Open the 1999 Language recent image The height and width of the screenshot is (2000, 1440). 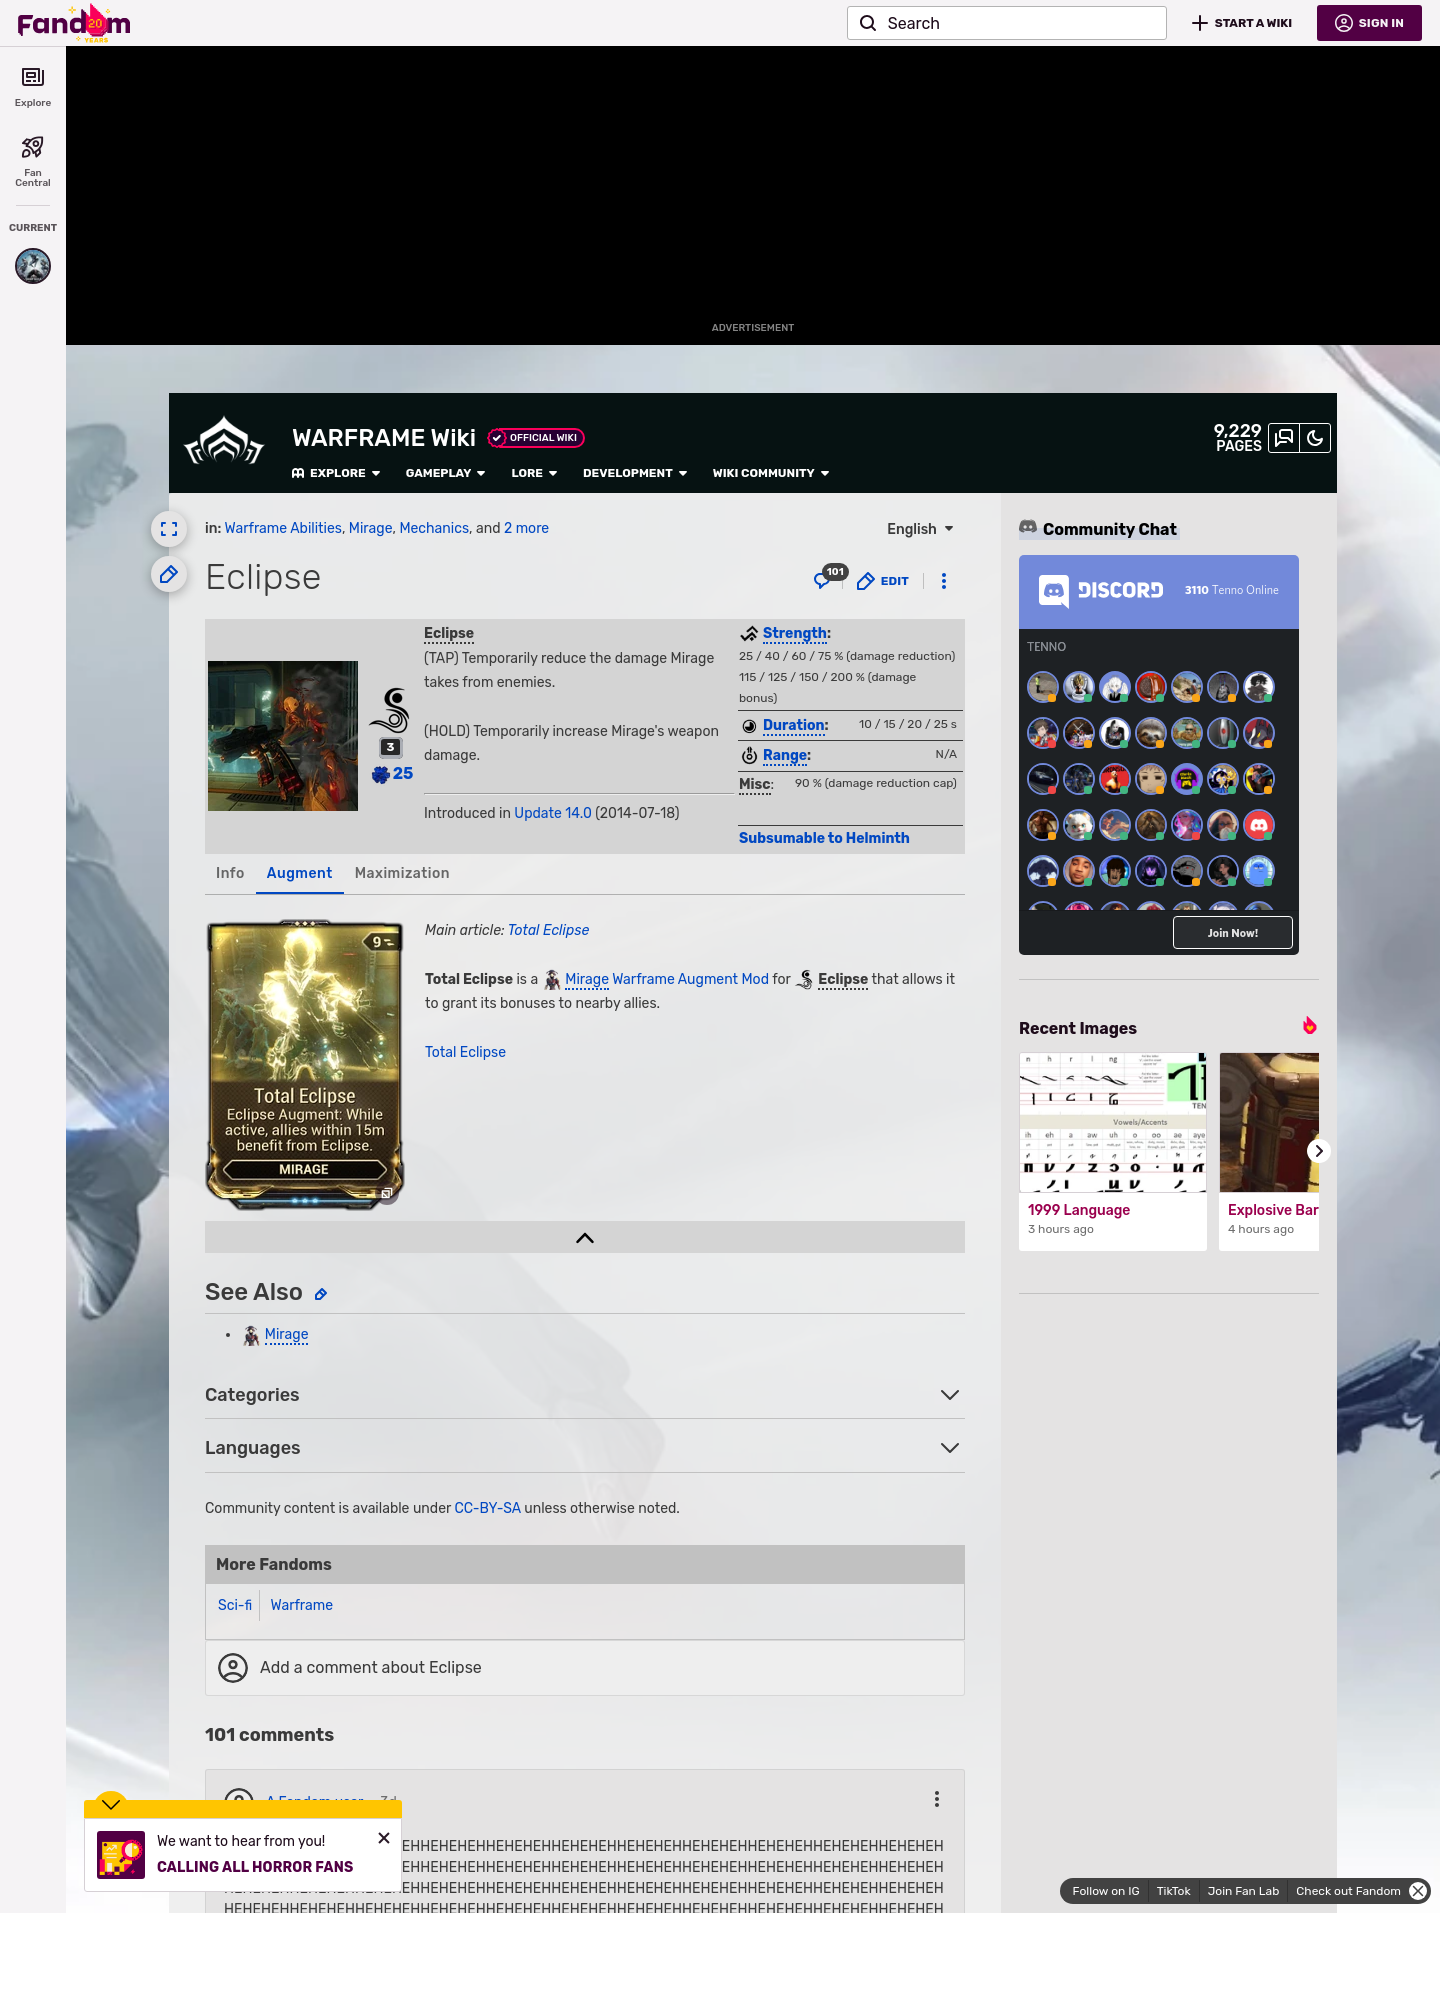point(1113,1122)
